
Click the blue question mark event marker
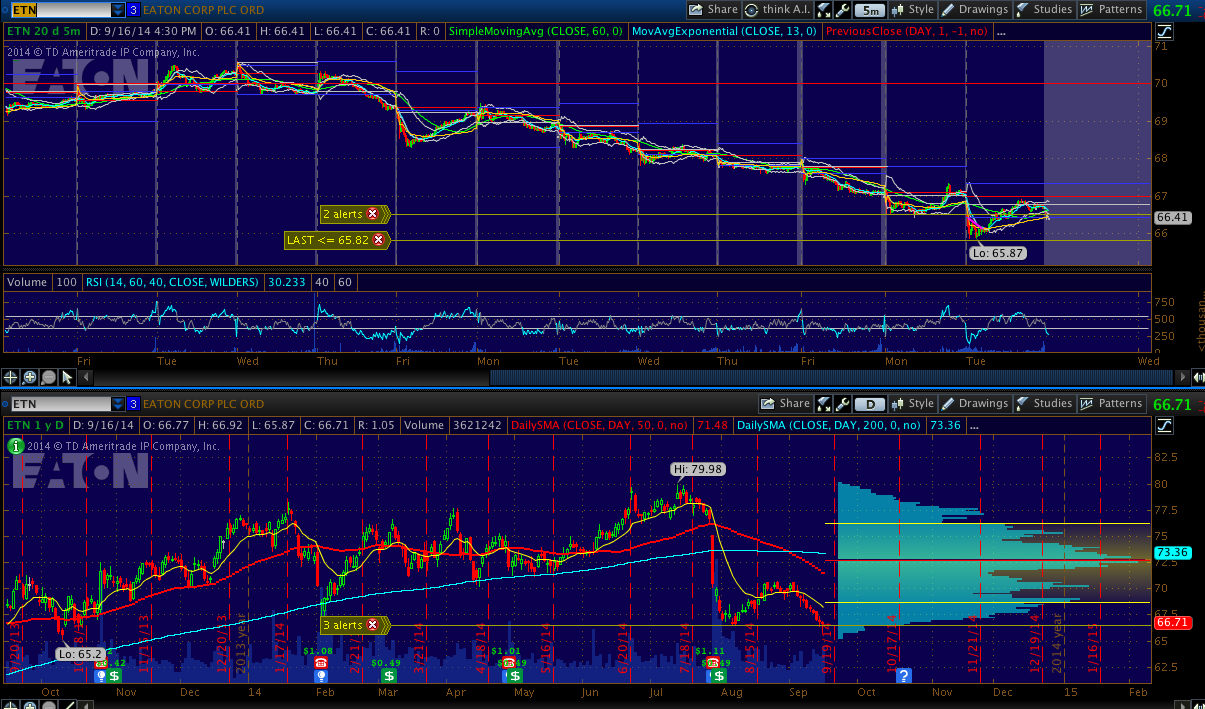(904, 676)
